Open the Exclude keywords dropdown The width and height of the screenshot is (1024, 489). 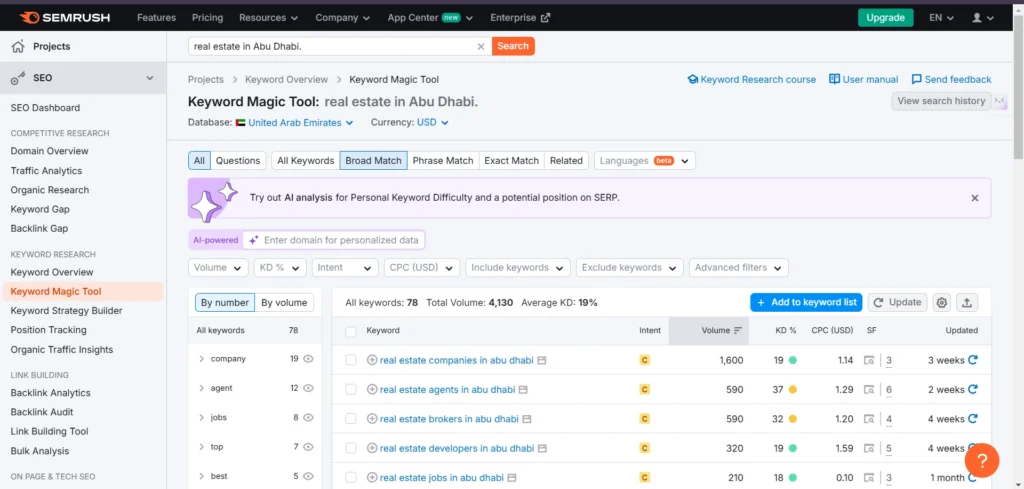[x=630, y=268]
